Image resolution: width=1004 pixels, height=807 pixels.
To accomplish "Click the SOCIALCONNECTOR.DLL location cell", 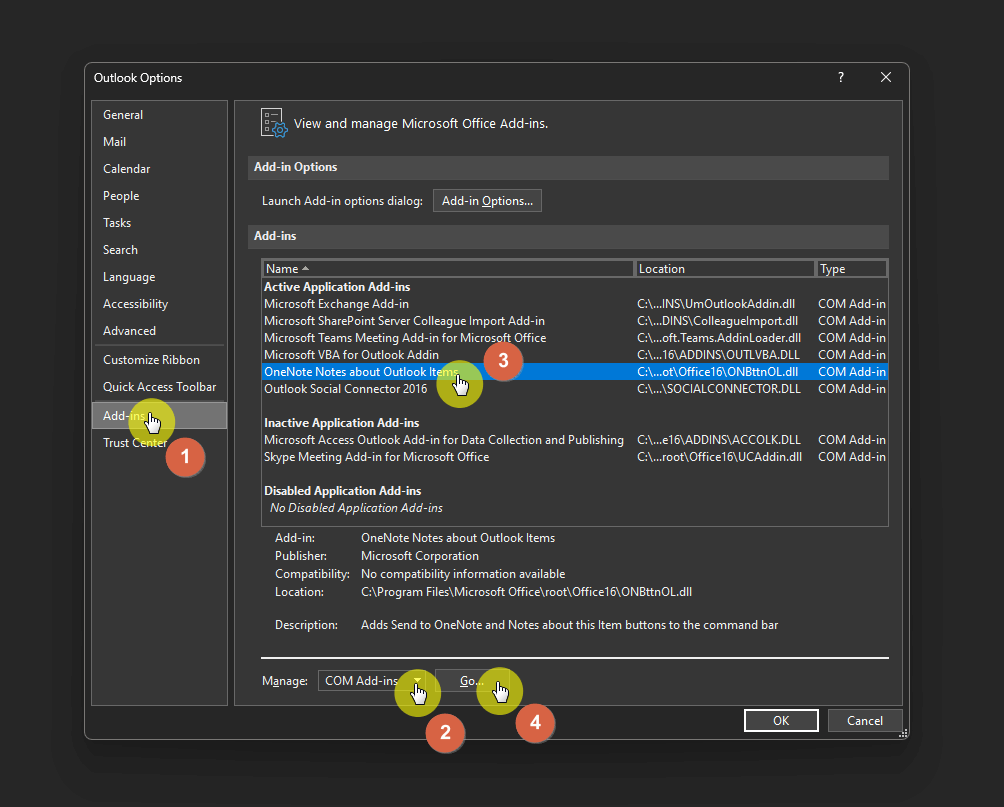I will [718, 388].
